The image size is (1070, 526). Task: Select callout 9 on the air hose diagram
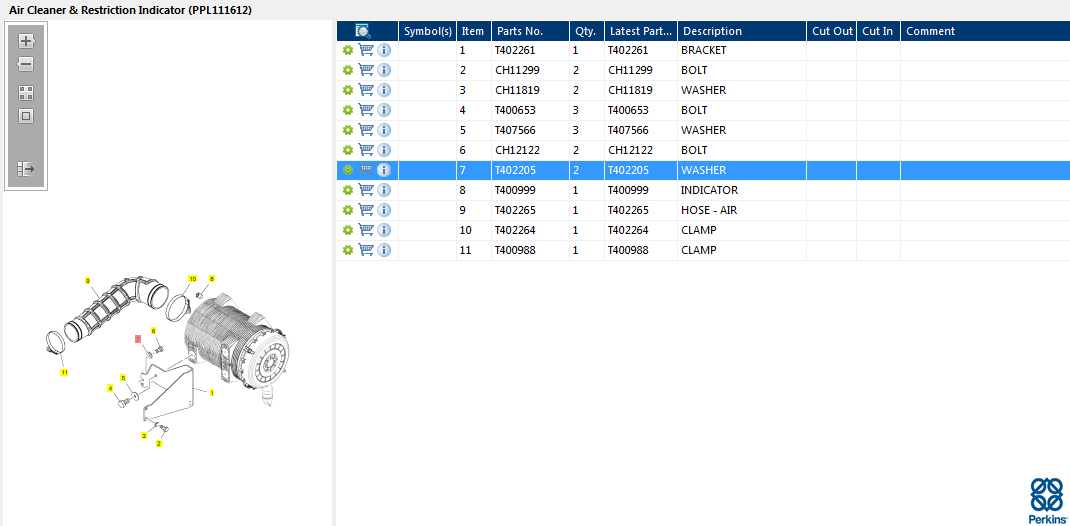[x=87, y=280]
